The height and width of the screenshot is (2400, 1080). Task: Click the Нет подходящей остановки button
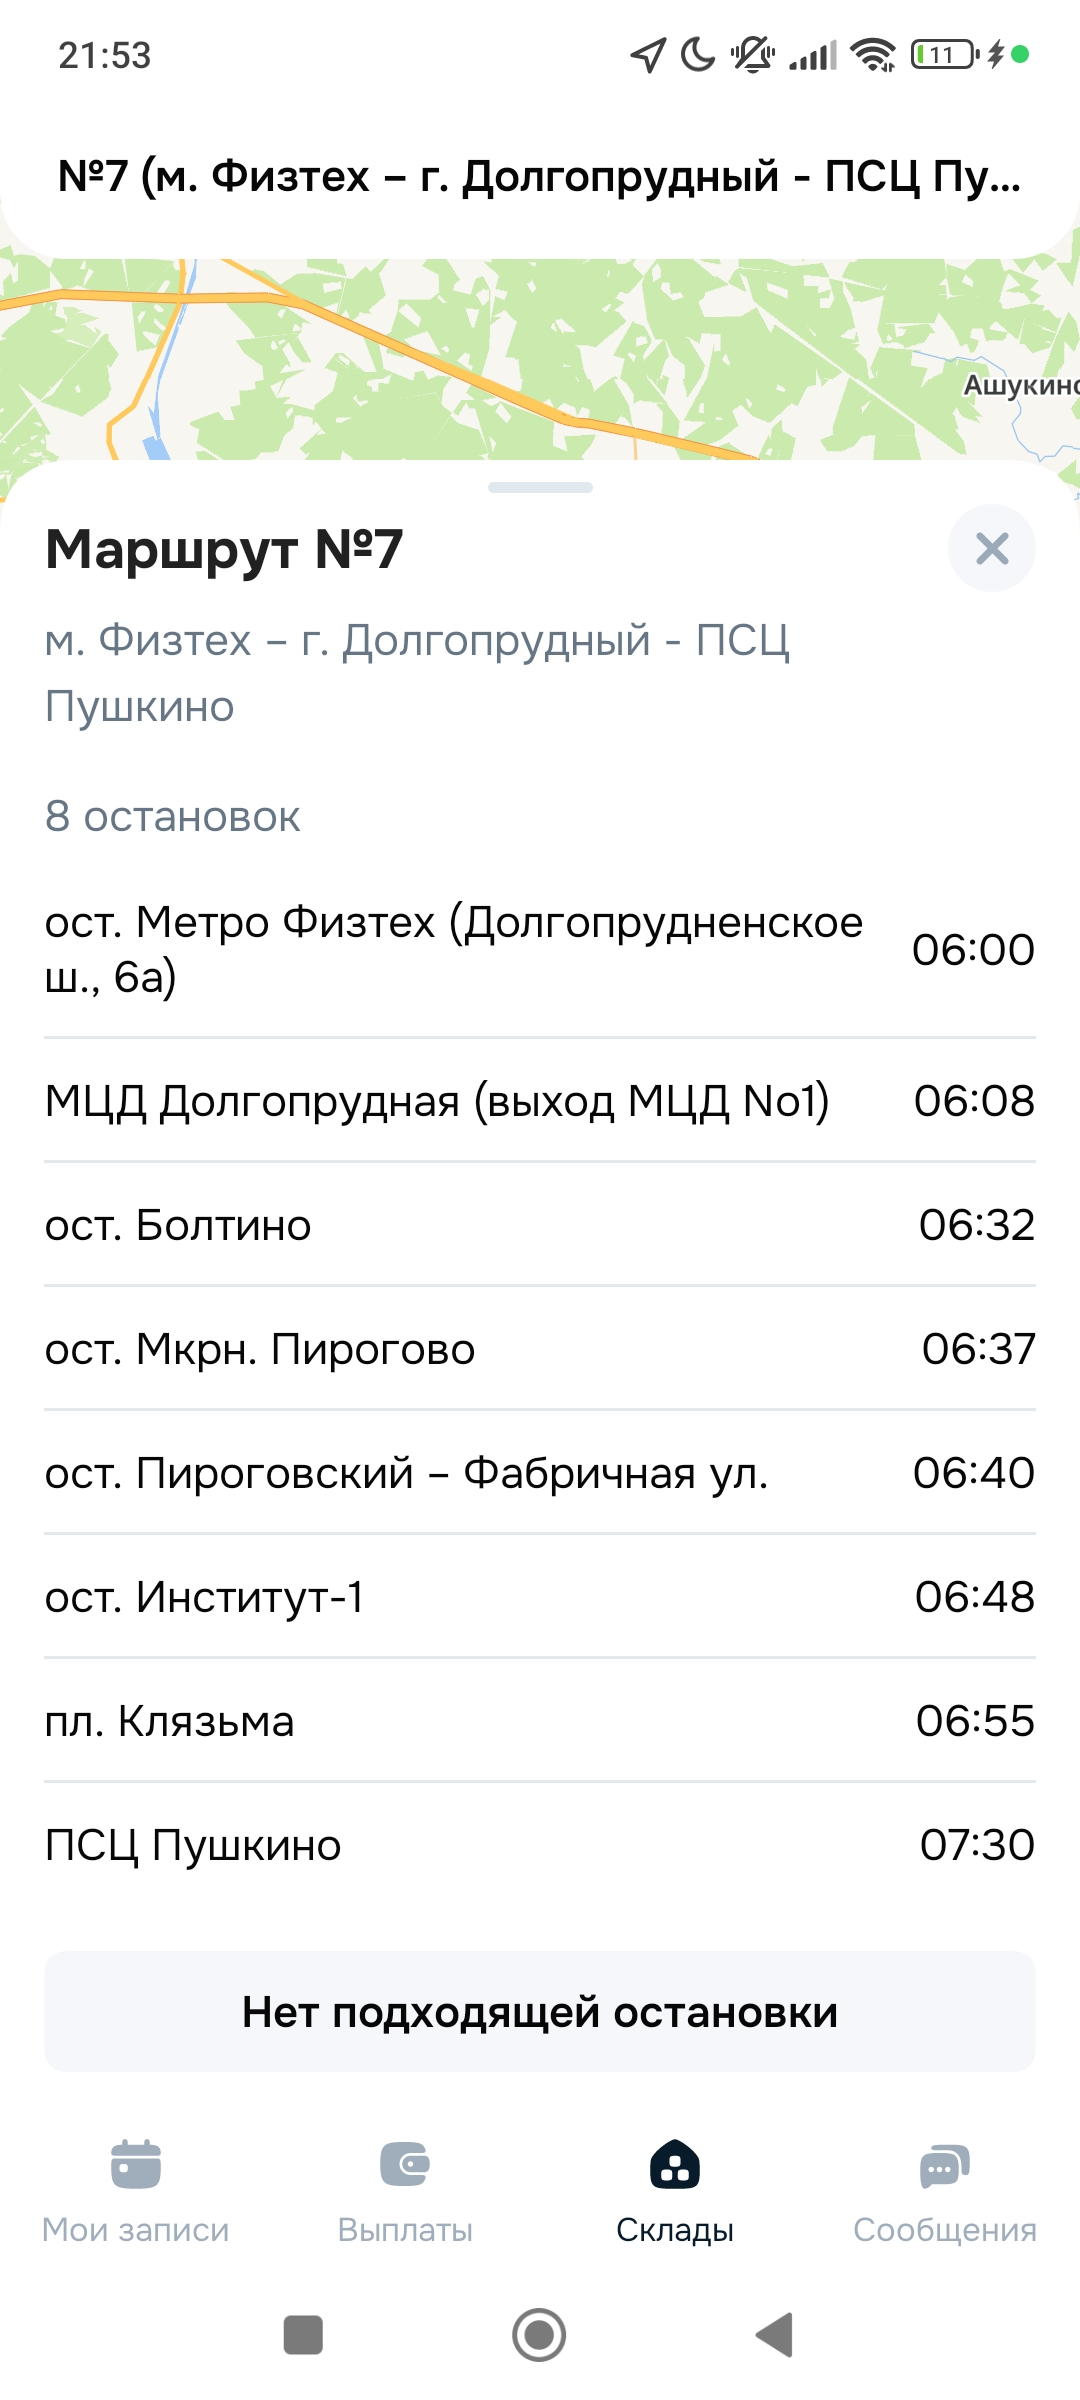(540, 2011)
